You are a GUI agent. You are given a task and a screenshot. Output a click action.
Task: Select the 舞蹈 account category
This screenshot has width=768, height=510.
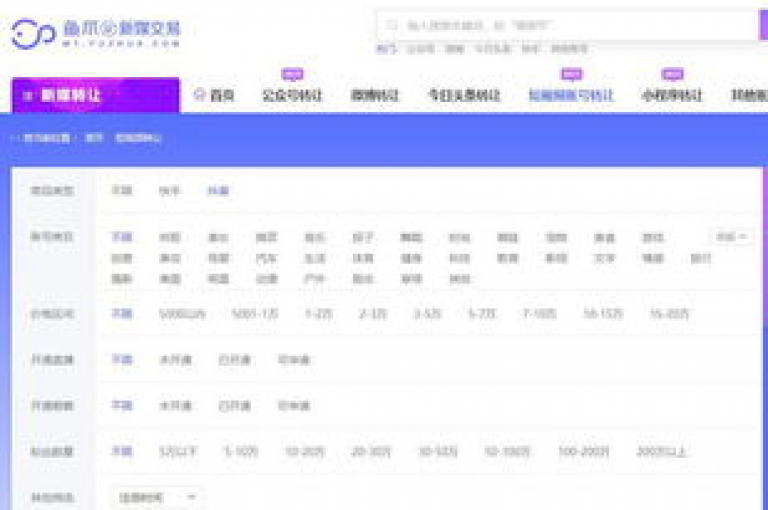click(411, 238)
